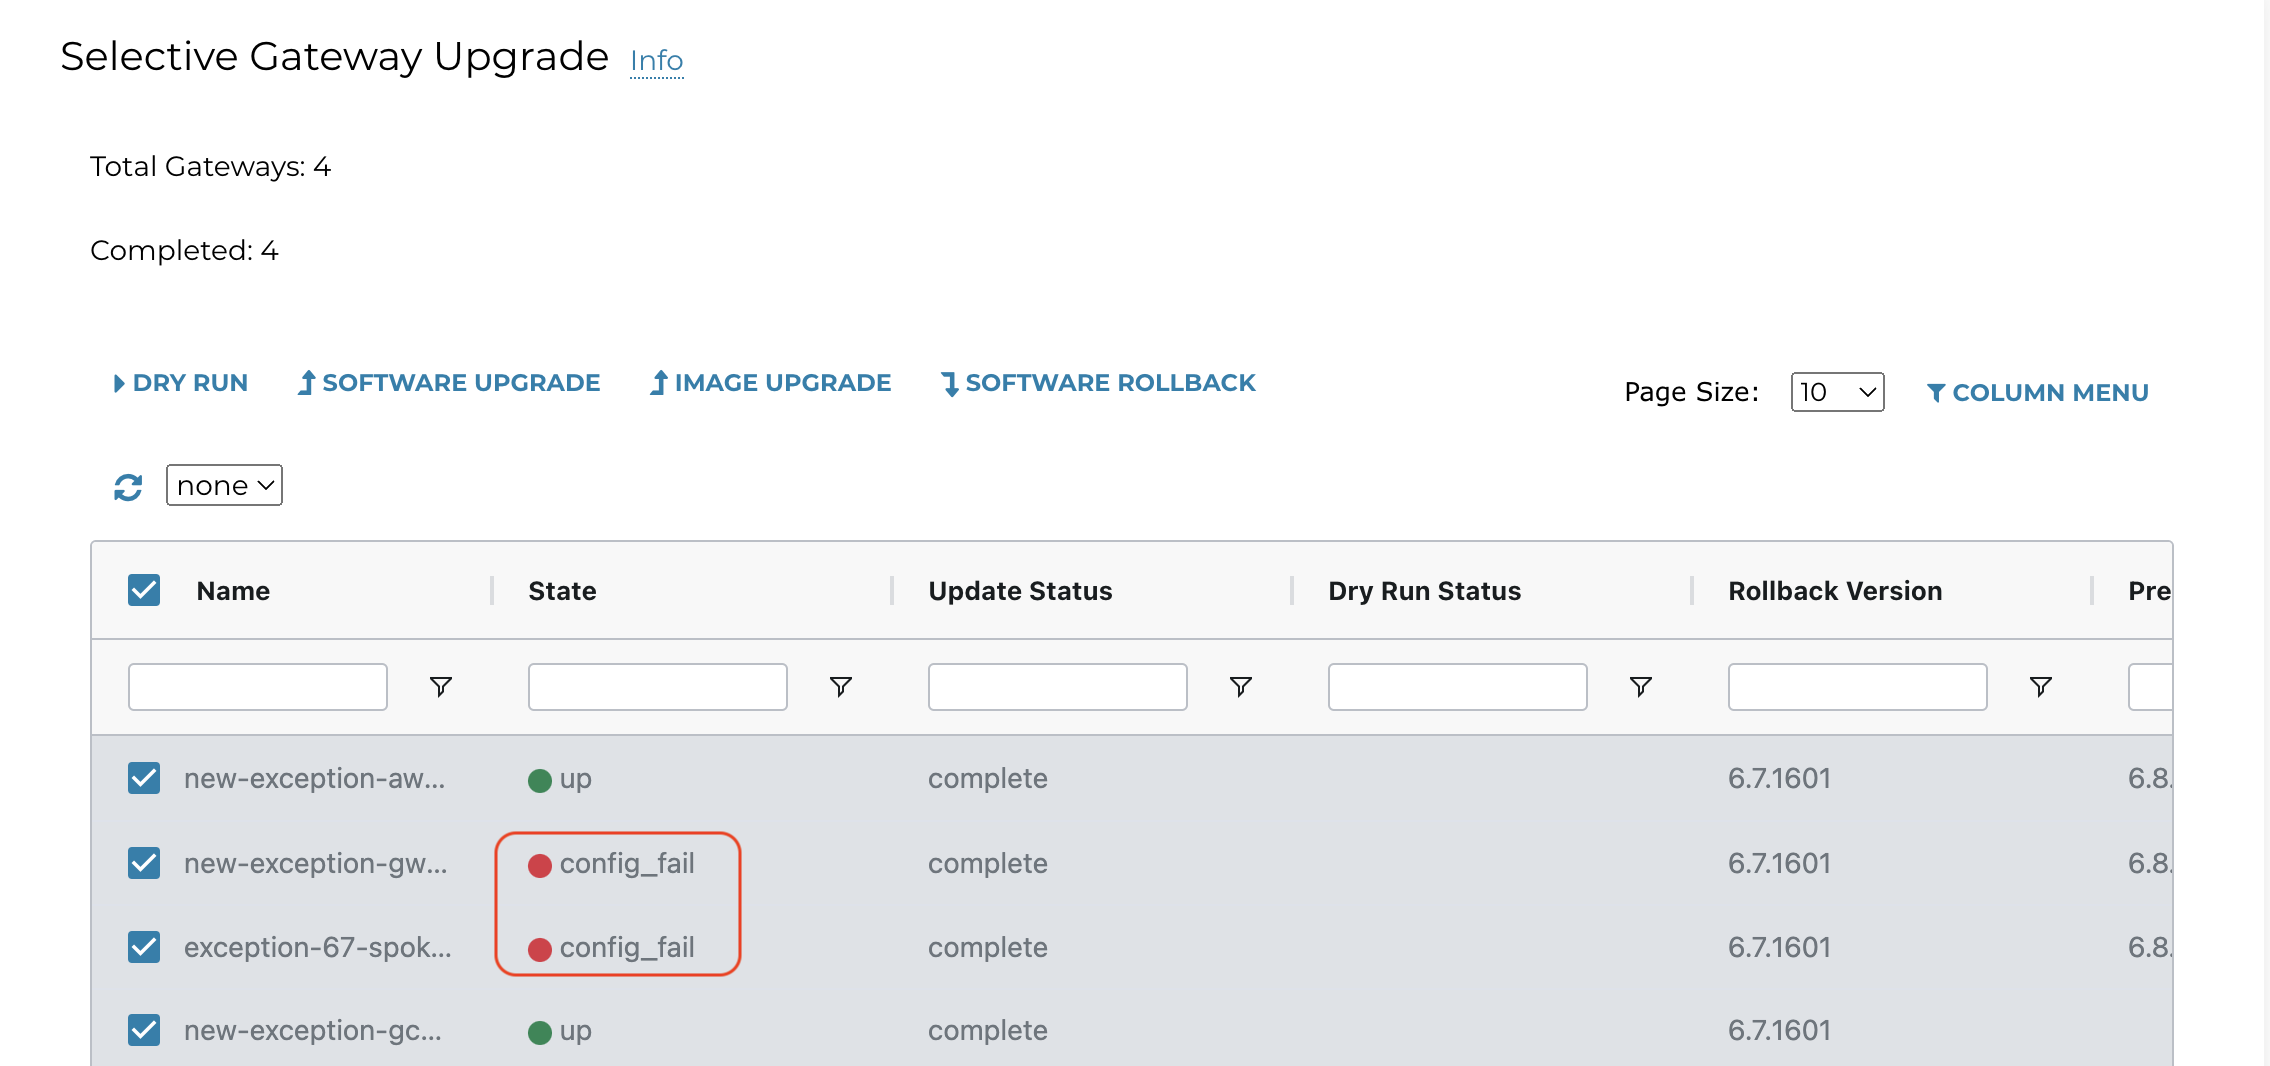Click the Update Status column header
Screen dimensions: 2270x1066
[1020, 590]
